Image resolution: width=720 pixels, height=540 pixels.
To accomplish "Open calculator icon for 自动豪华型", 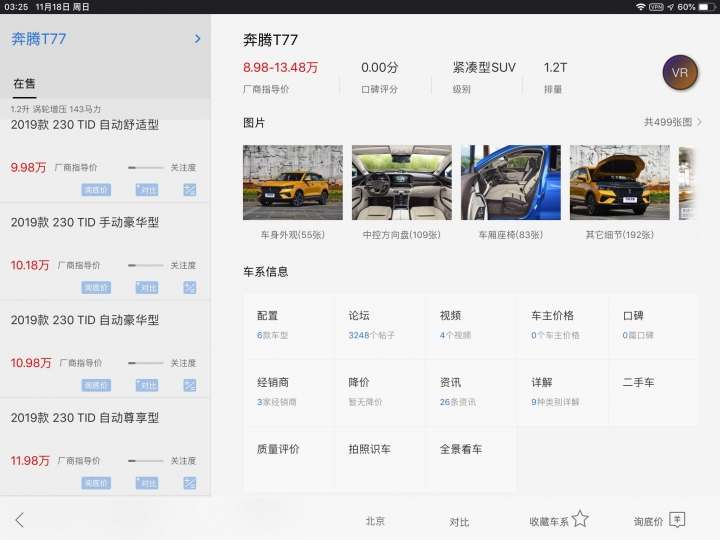I will click(190, 385).
